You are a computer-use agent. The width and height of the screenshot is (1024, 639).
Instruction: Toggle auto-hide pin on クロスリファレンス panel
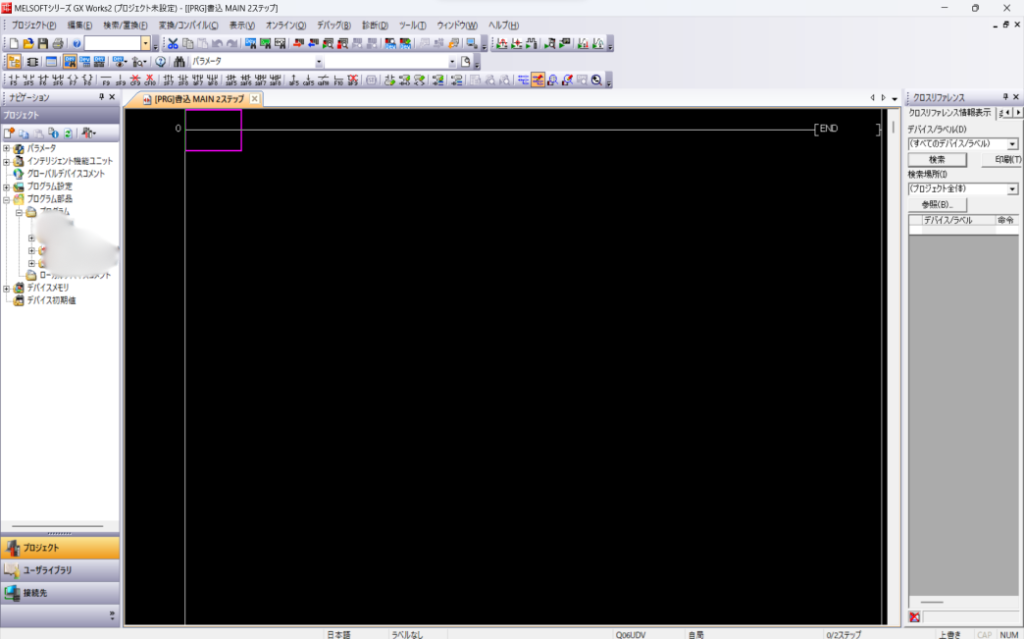1003,98
